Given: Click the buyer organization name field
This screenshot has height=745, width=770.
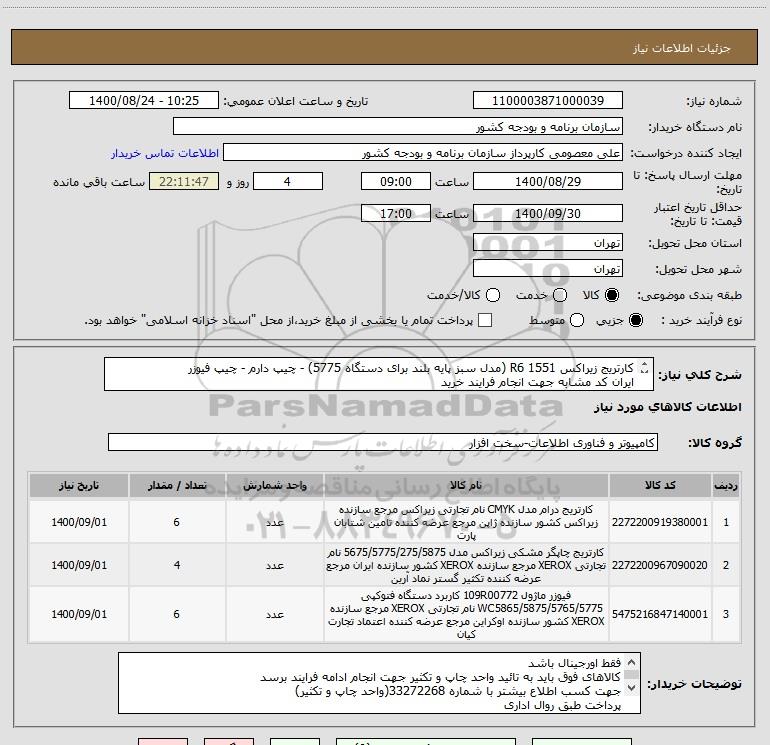Looking at the screenshot, I should [x=398, y=127].
